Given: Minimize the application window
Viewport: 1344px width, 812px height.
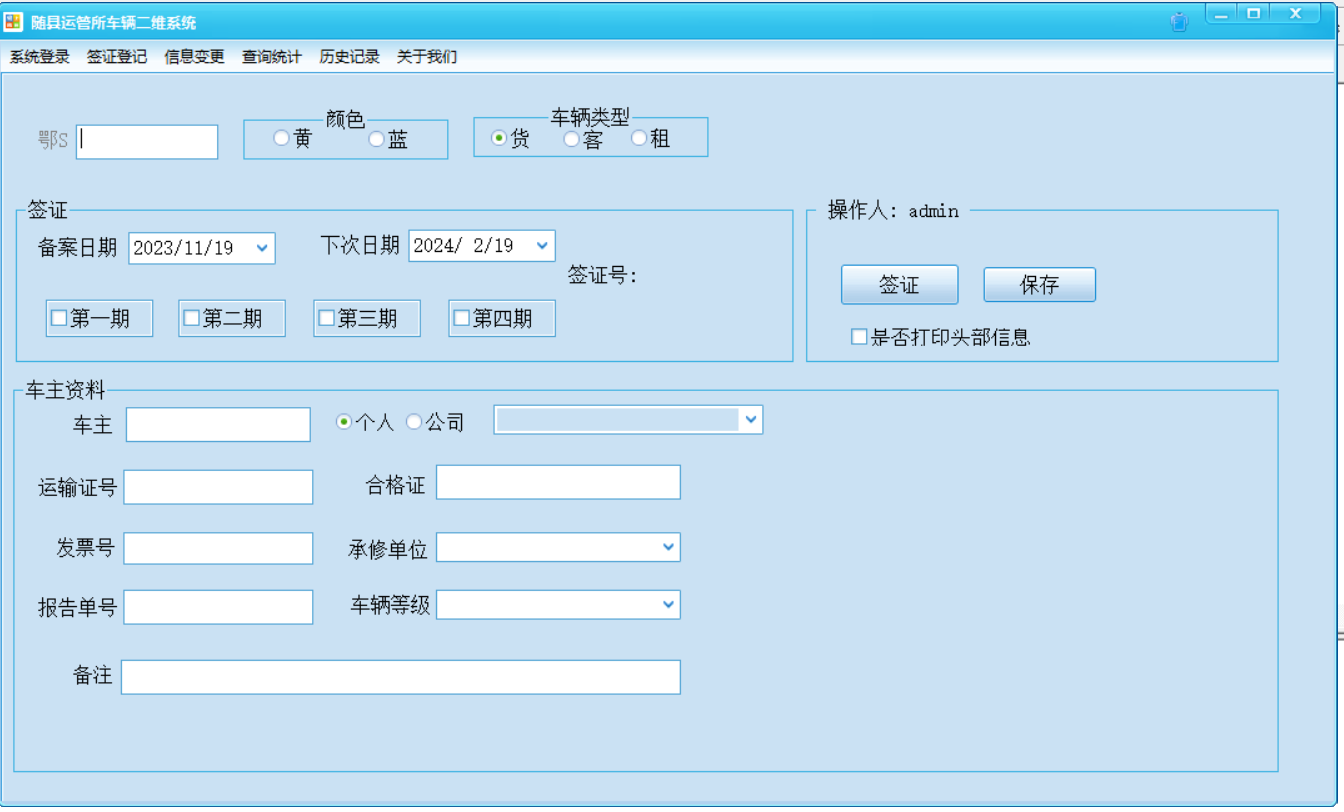Looking at the screenshot, I should pos(1221,14).
